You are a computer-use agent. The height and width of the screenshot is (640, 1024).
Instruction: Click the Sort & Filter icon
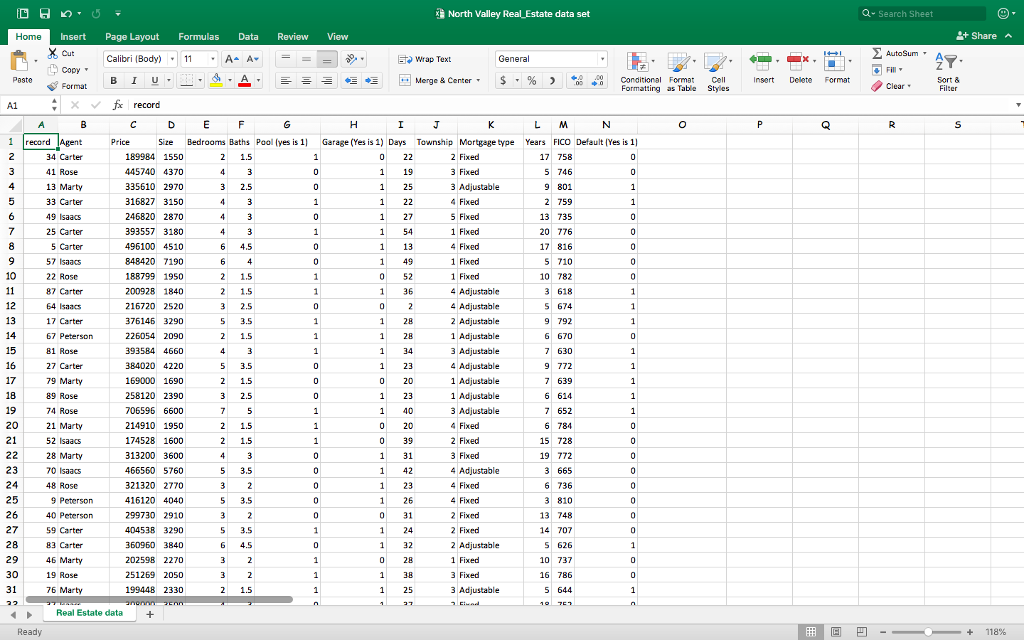[x=947, y=62]
